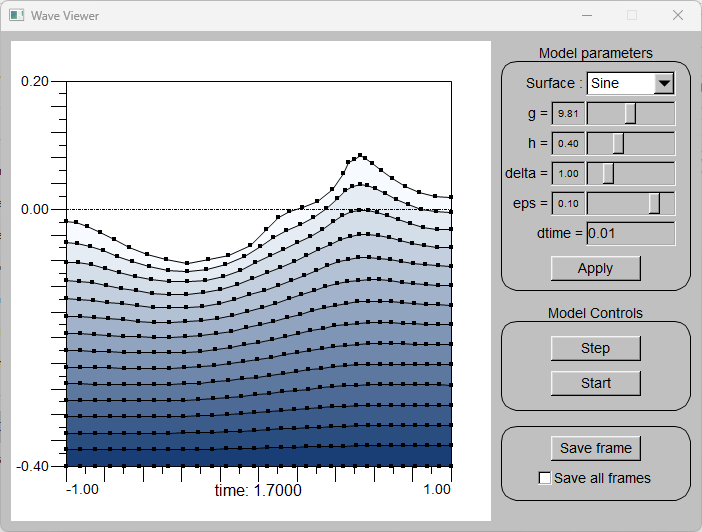Click the Save frame button
Screen dimensions: 702x532
[595, 448]
